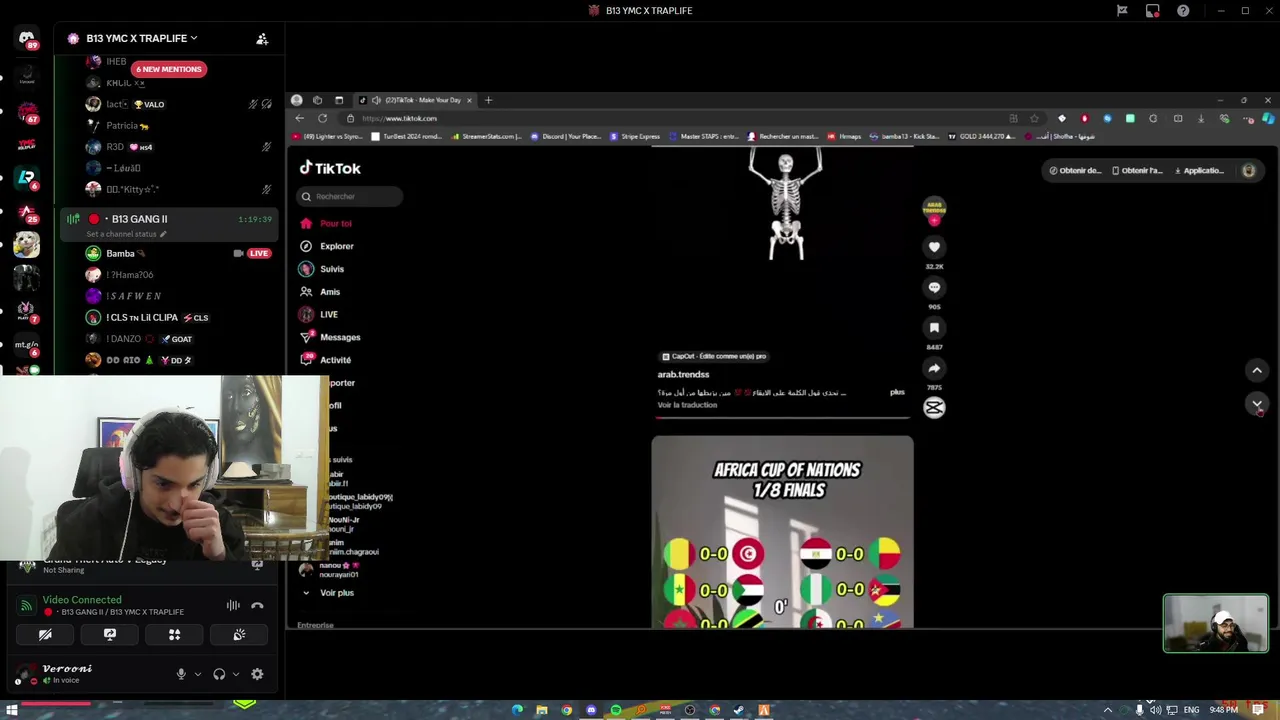
Task: Open the StreamerStats.com bookmark
Action: tap(486, 136)
